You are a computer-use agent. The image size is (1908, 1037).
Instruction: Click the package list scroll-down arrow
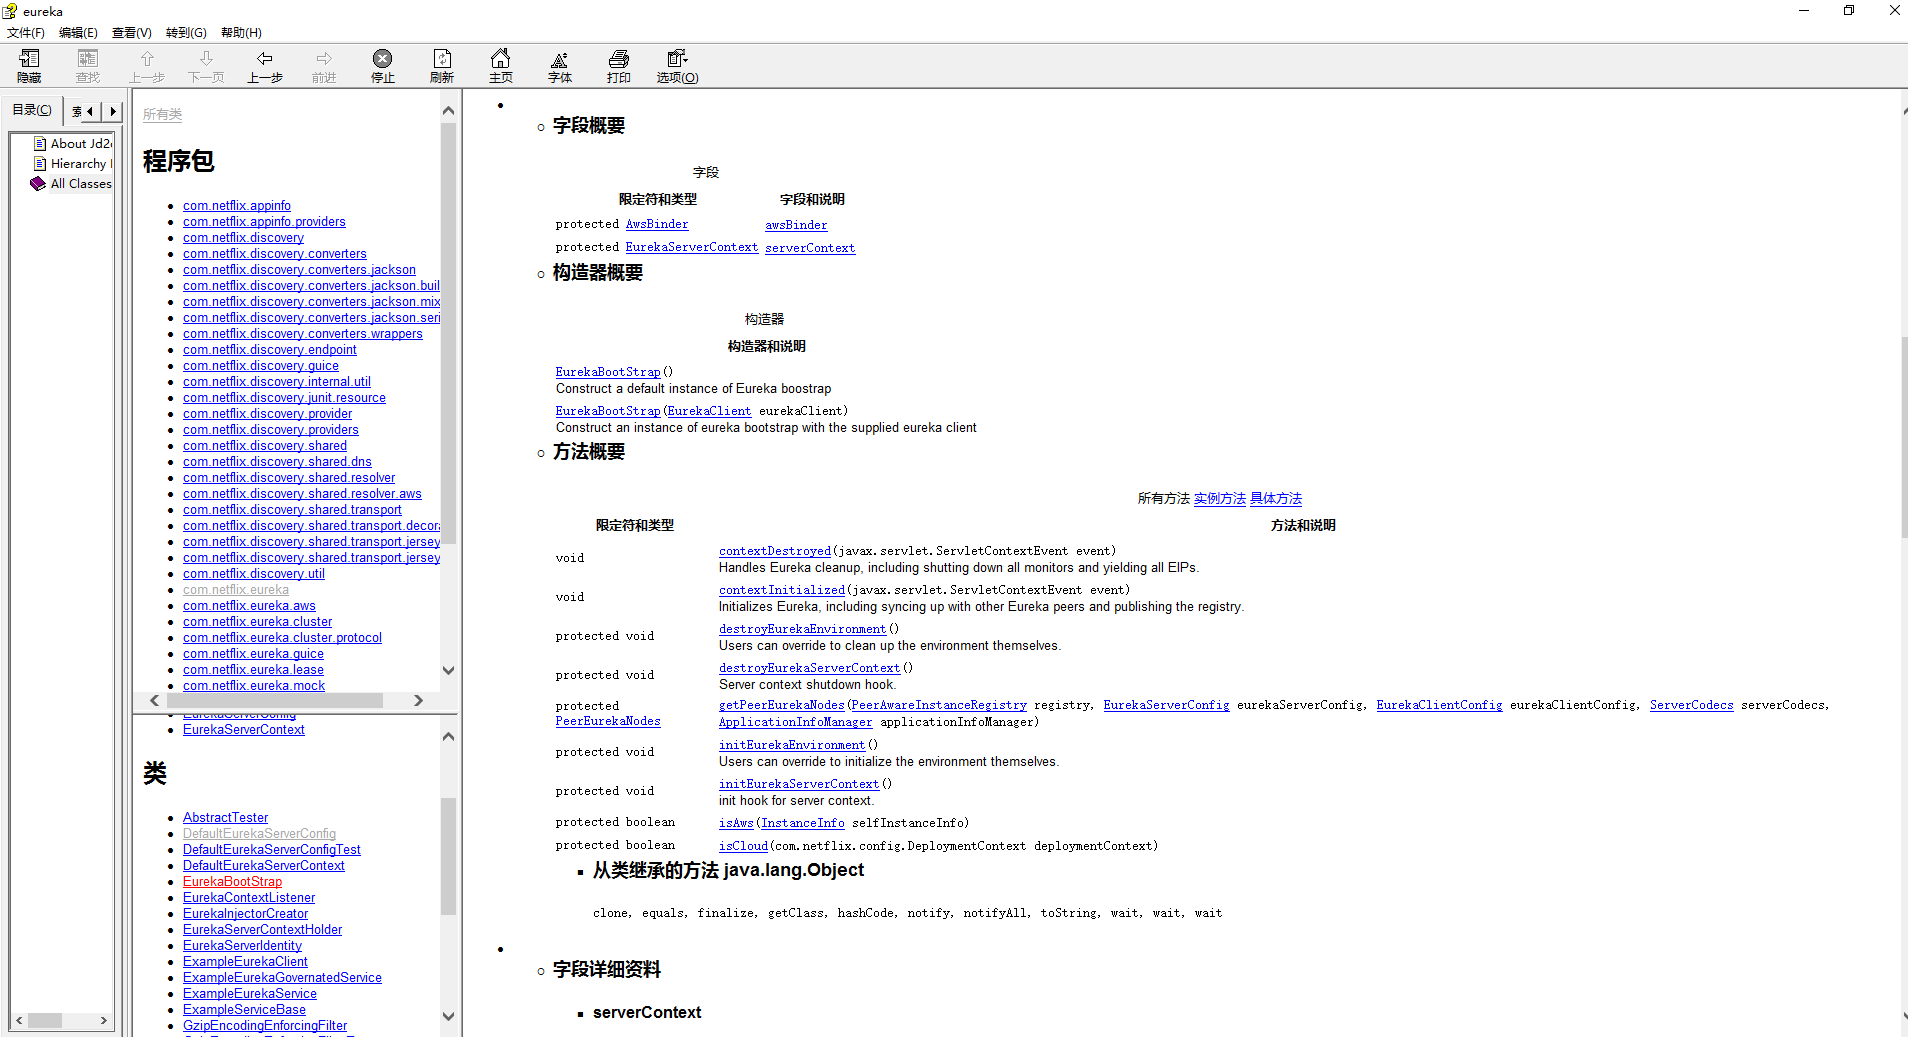pos(448,670)
